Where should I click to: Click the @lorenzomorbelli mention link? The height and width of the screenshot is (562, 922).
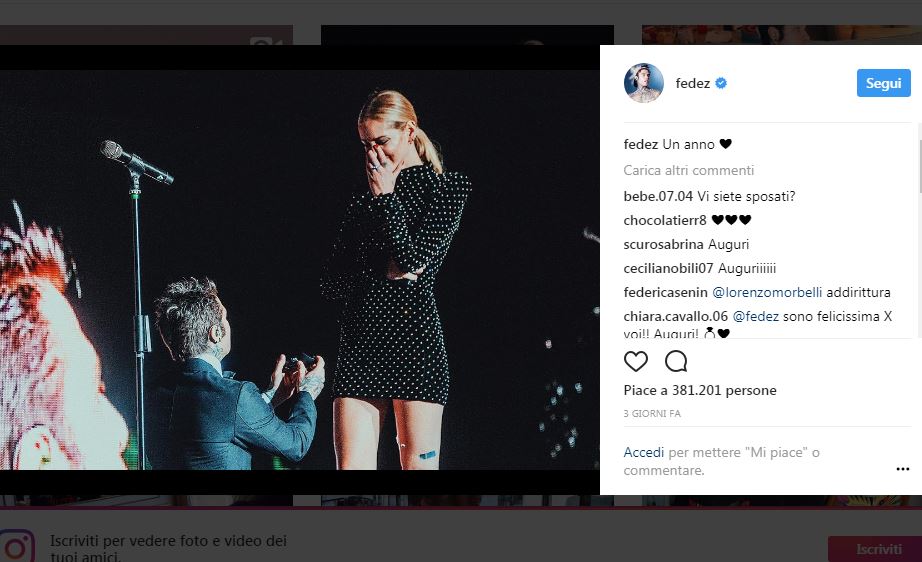click(767, 293)
